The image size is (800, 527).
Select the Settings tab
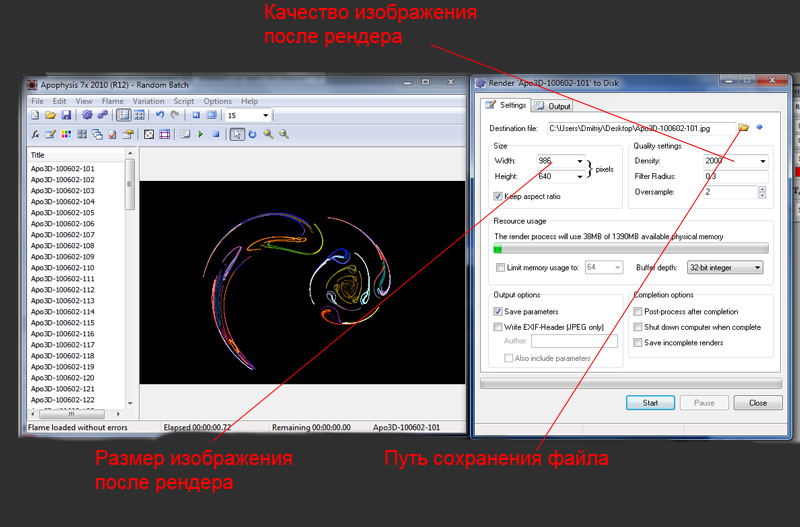tap(506, 105)
